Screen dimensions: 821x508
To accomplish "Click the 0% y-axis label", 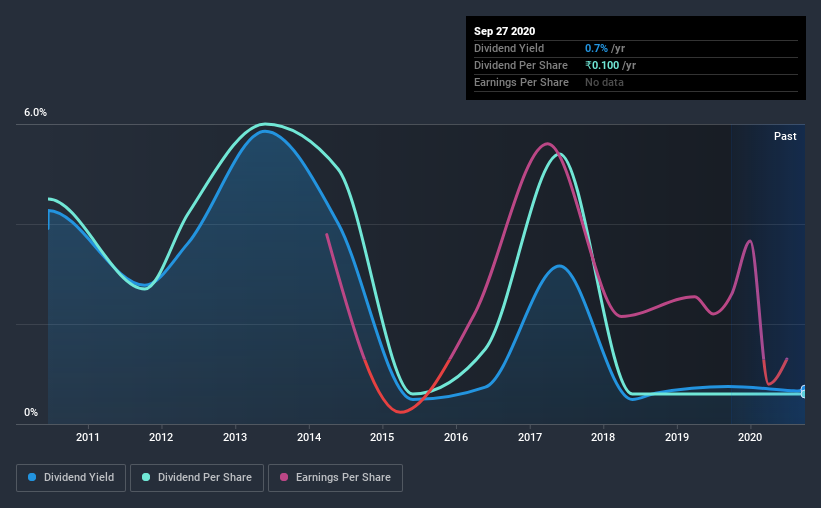I will point(31,413).
